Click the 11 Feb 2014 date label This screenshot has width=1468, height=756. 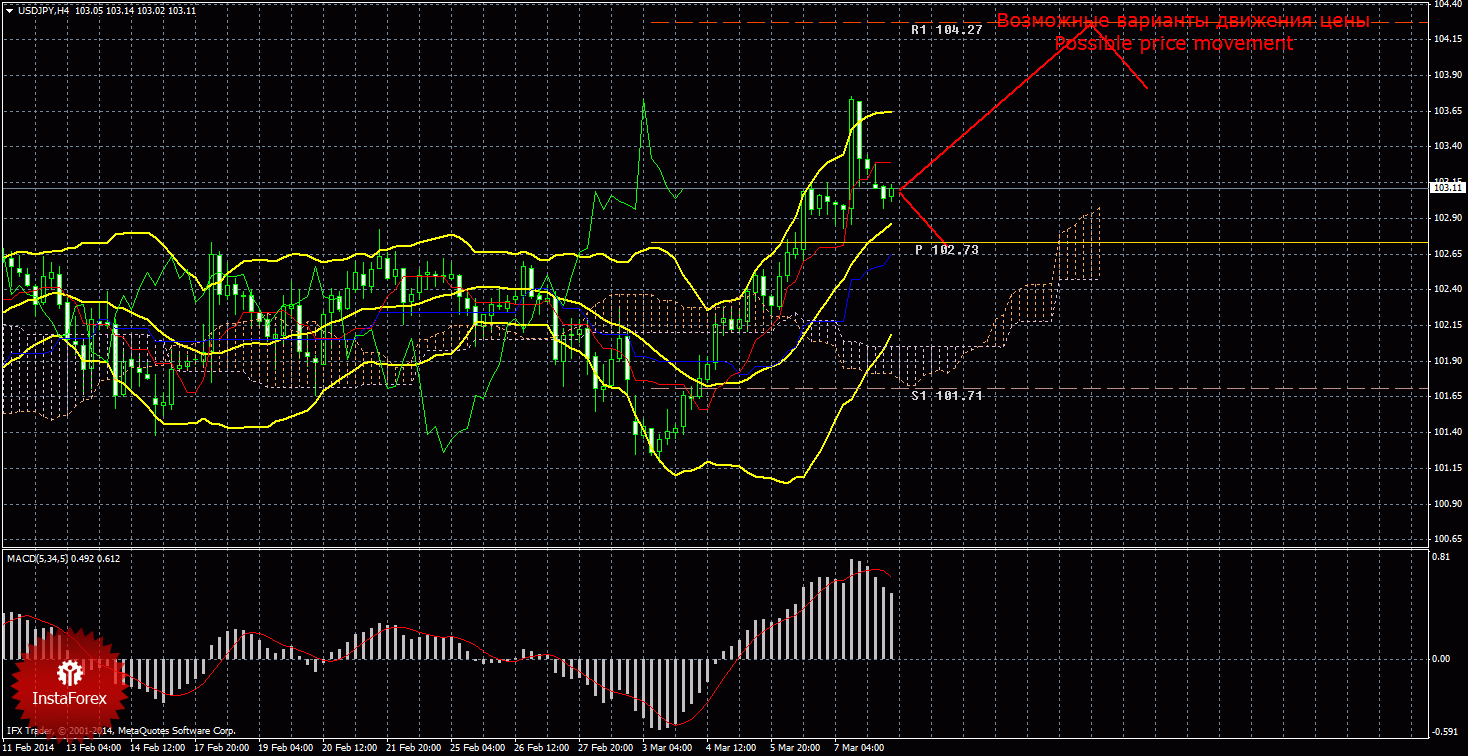(28, 748)
